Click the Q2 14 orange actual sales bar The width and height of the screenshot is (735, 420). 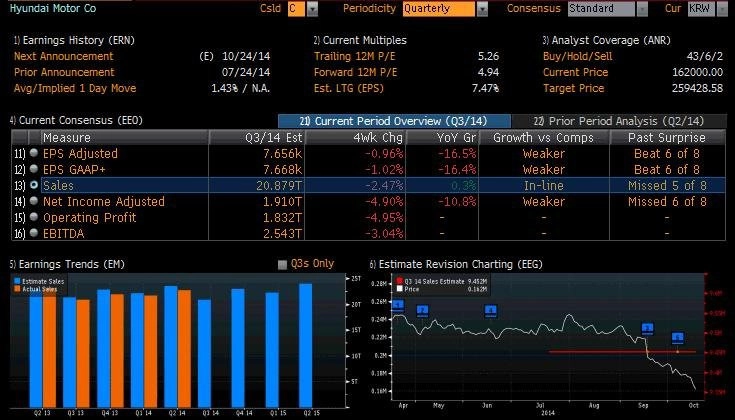point(184,349)
